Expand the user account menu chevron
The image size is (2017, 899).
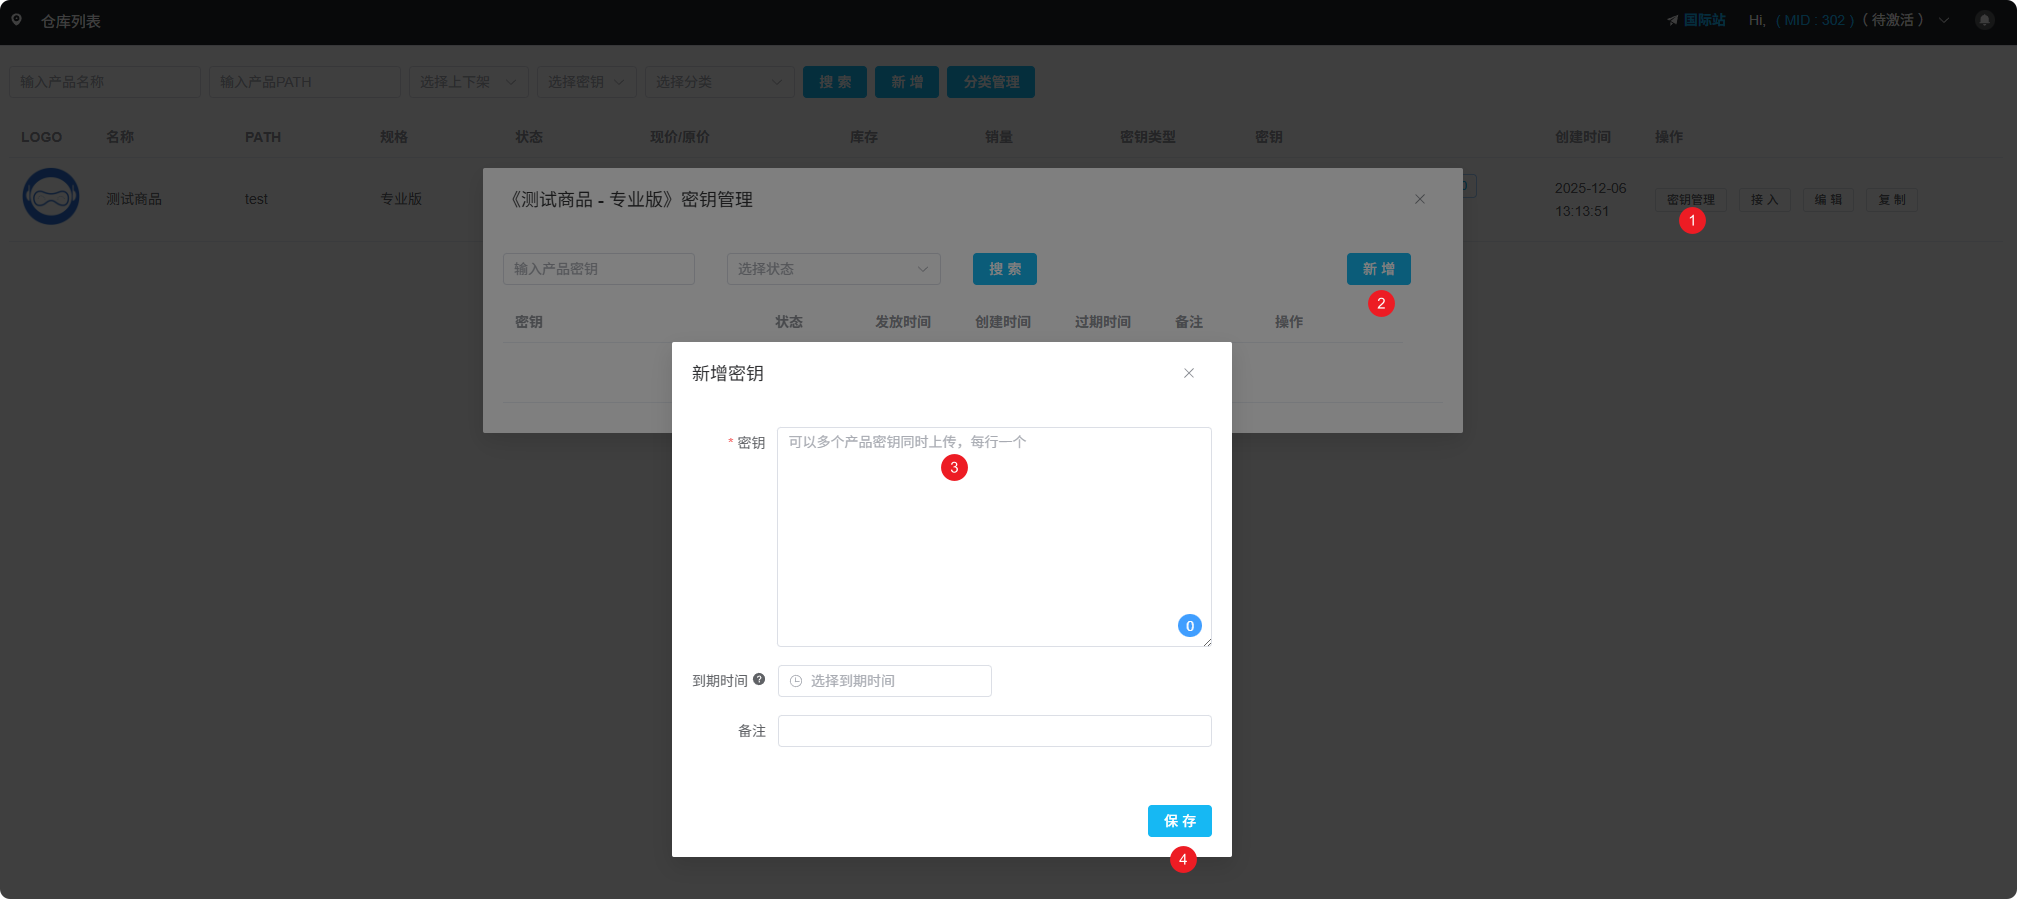(1944, 20)
